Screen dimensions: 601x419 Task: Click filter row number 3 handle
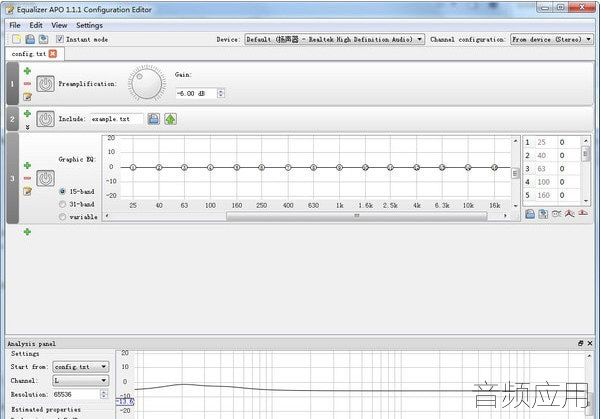13,178
